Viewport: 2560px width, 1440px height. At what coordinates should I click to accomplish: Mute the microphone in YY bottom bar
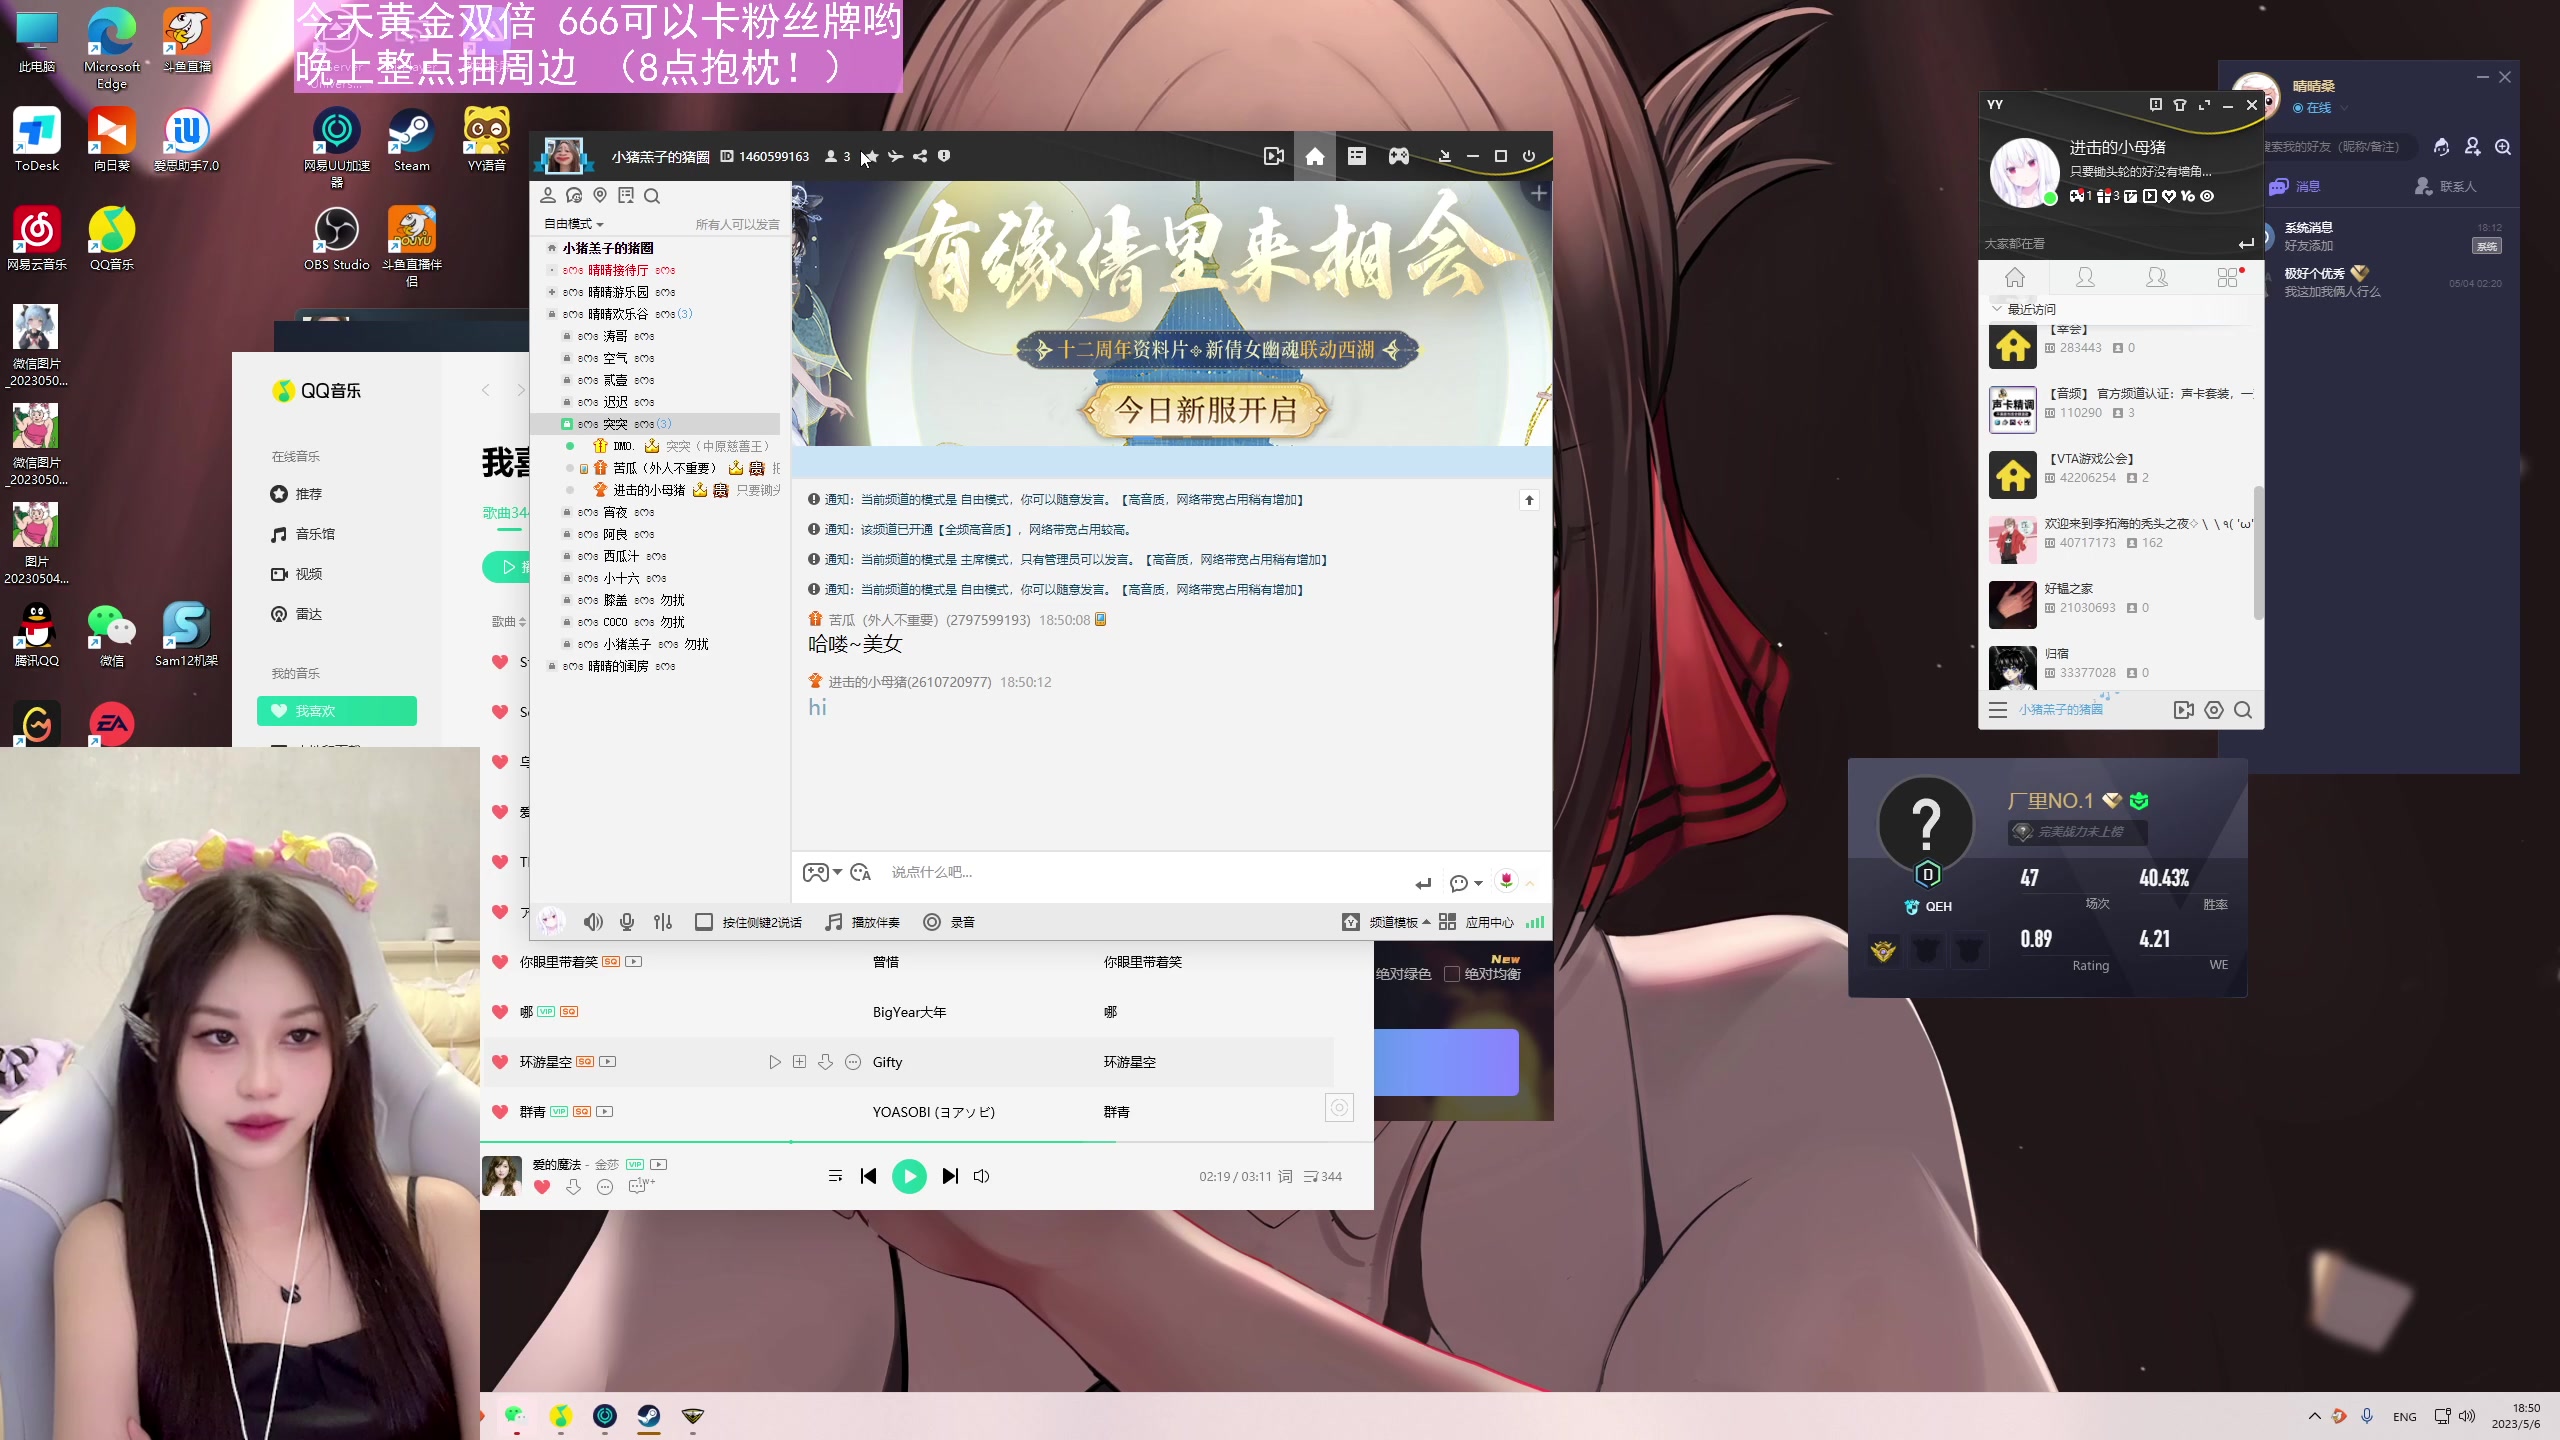pos(627,922)
